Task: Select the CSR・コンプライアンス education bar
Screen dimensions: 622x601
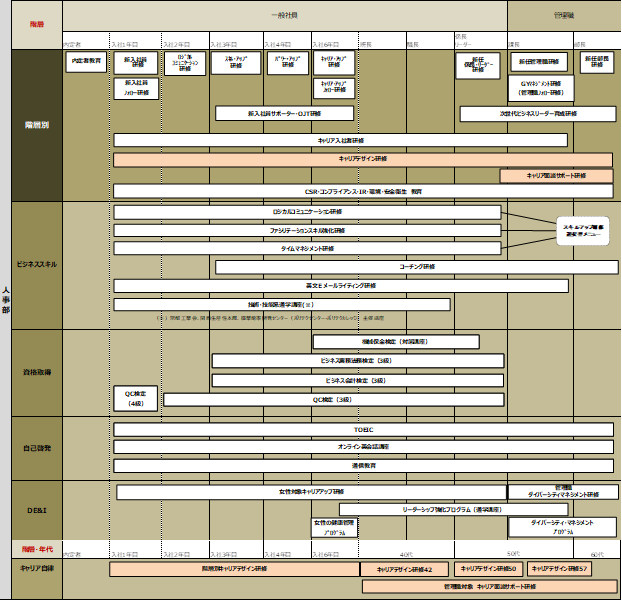Action: (x=363, y=191)
